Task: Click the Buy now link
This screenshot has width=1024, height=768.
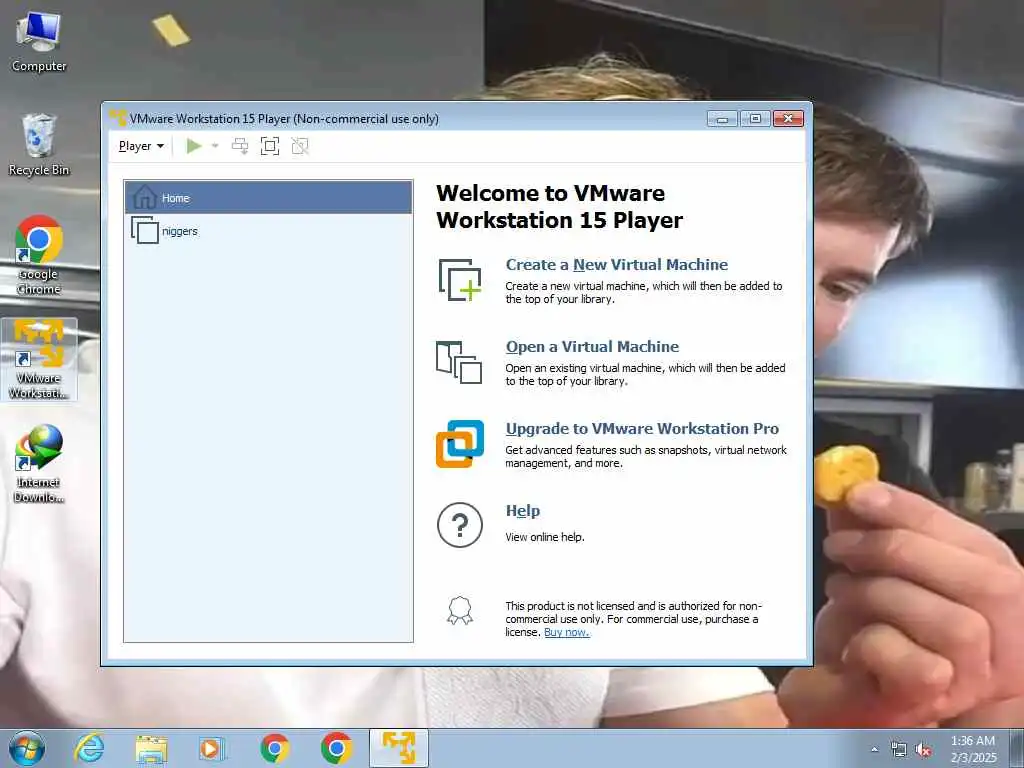Action: (567, 632)
